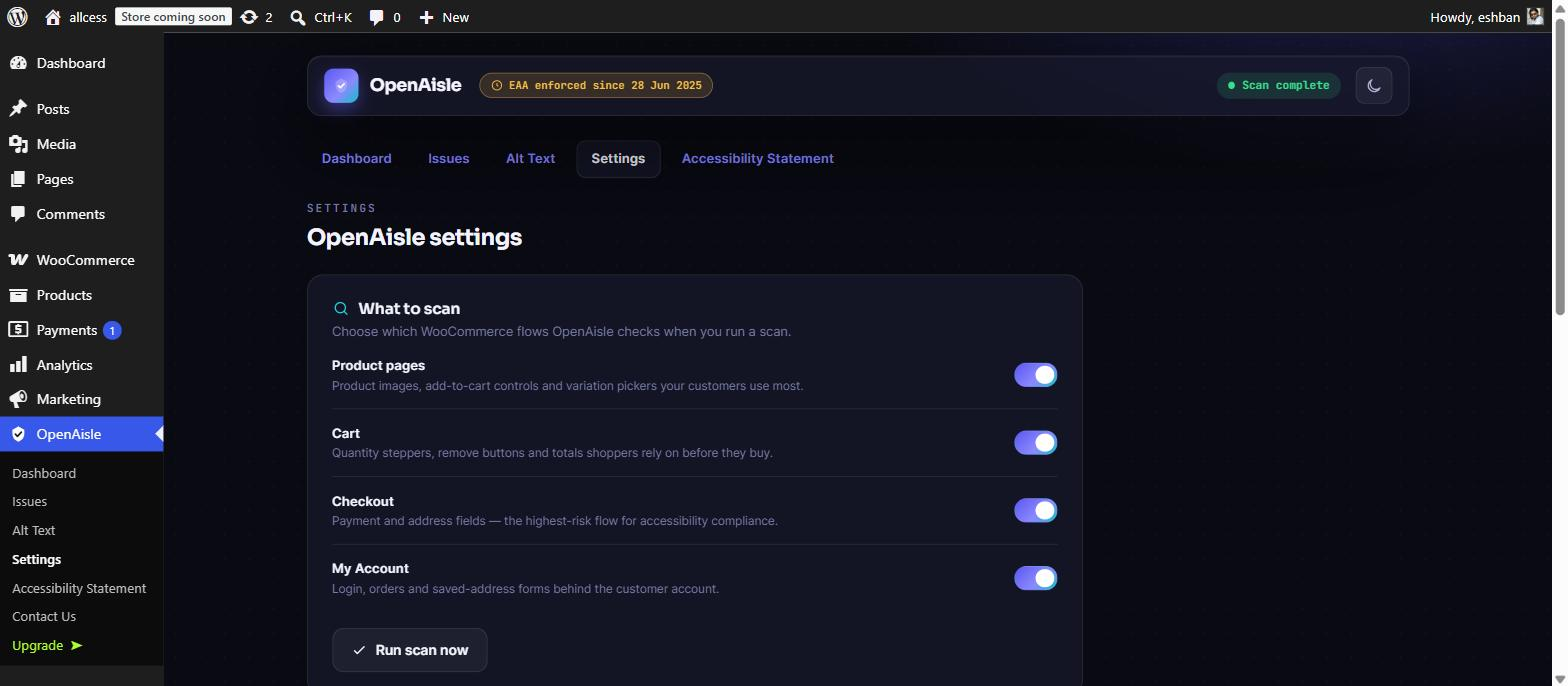Click the Scan complete status badge
The image size is (1568, 686).
click(1279, 86)
